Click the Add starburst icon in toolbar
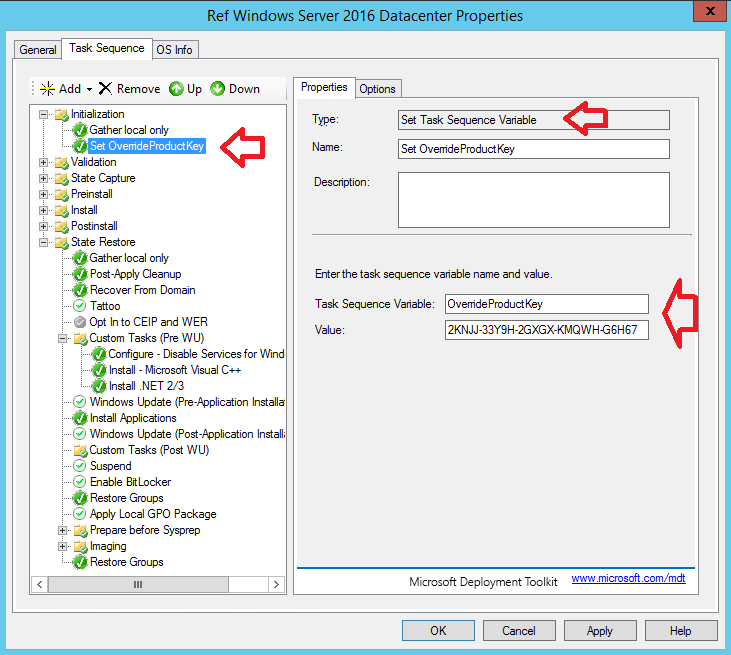Screen dimensions: 731x655 tap(46, 89)
